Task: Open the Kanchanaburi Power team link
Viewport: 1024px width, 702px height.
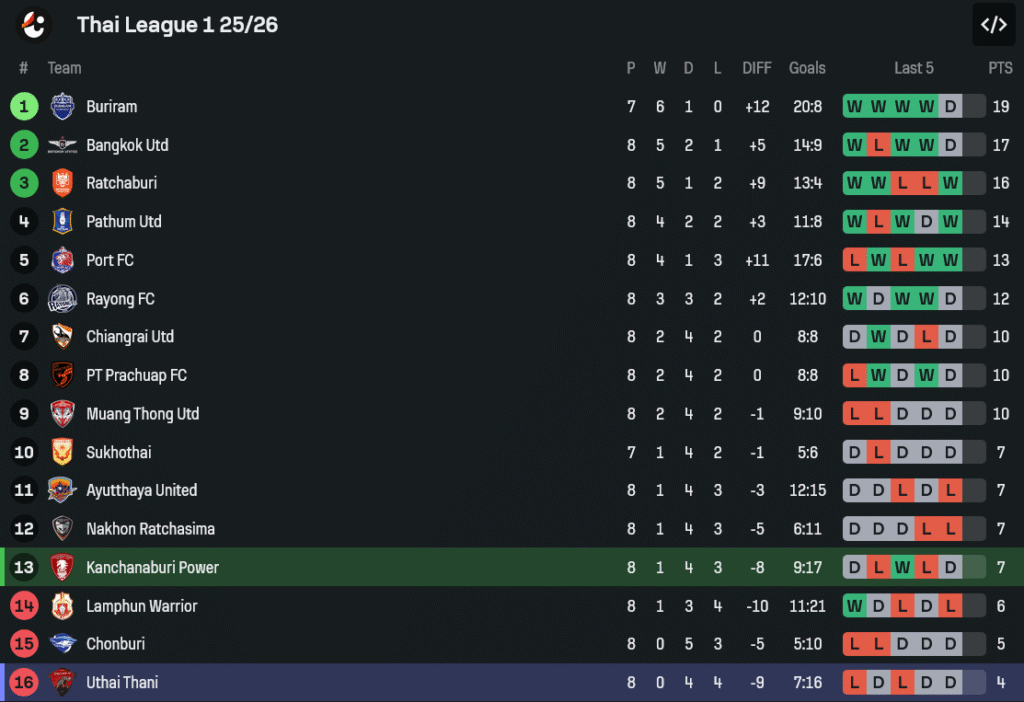Action: (x=152, y=567)
